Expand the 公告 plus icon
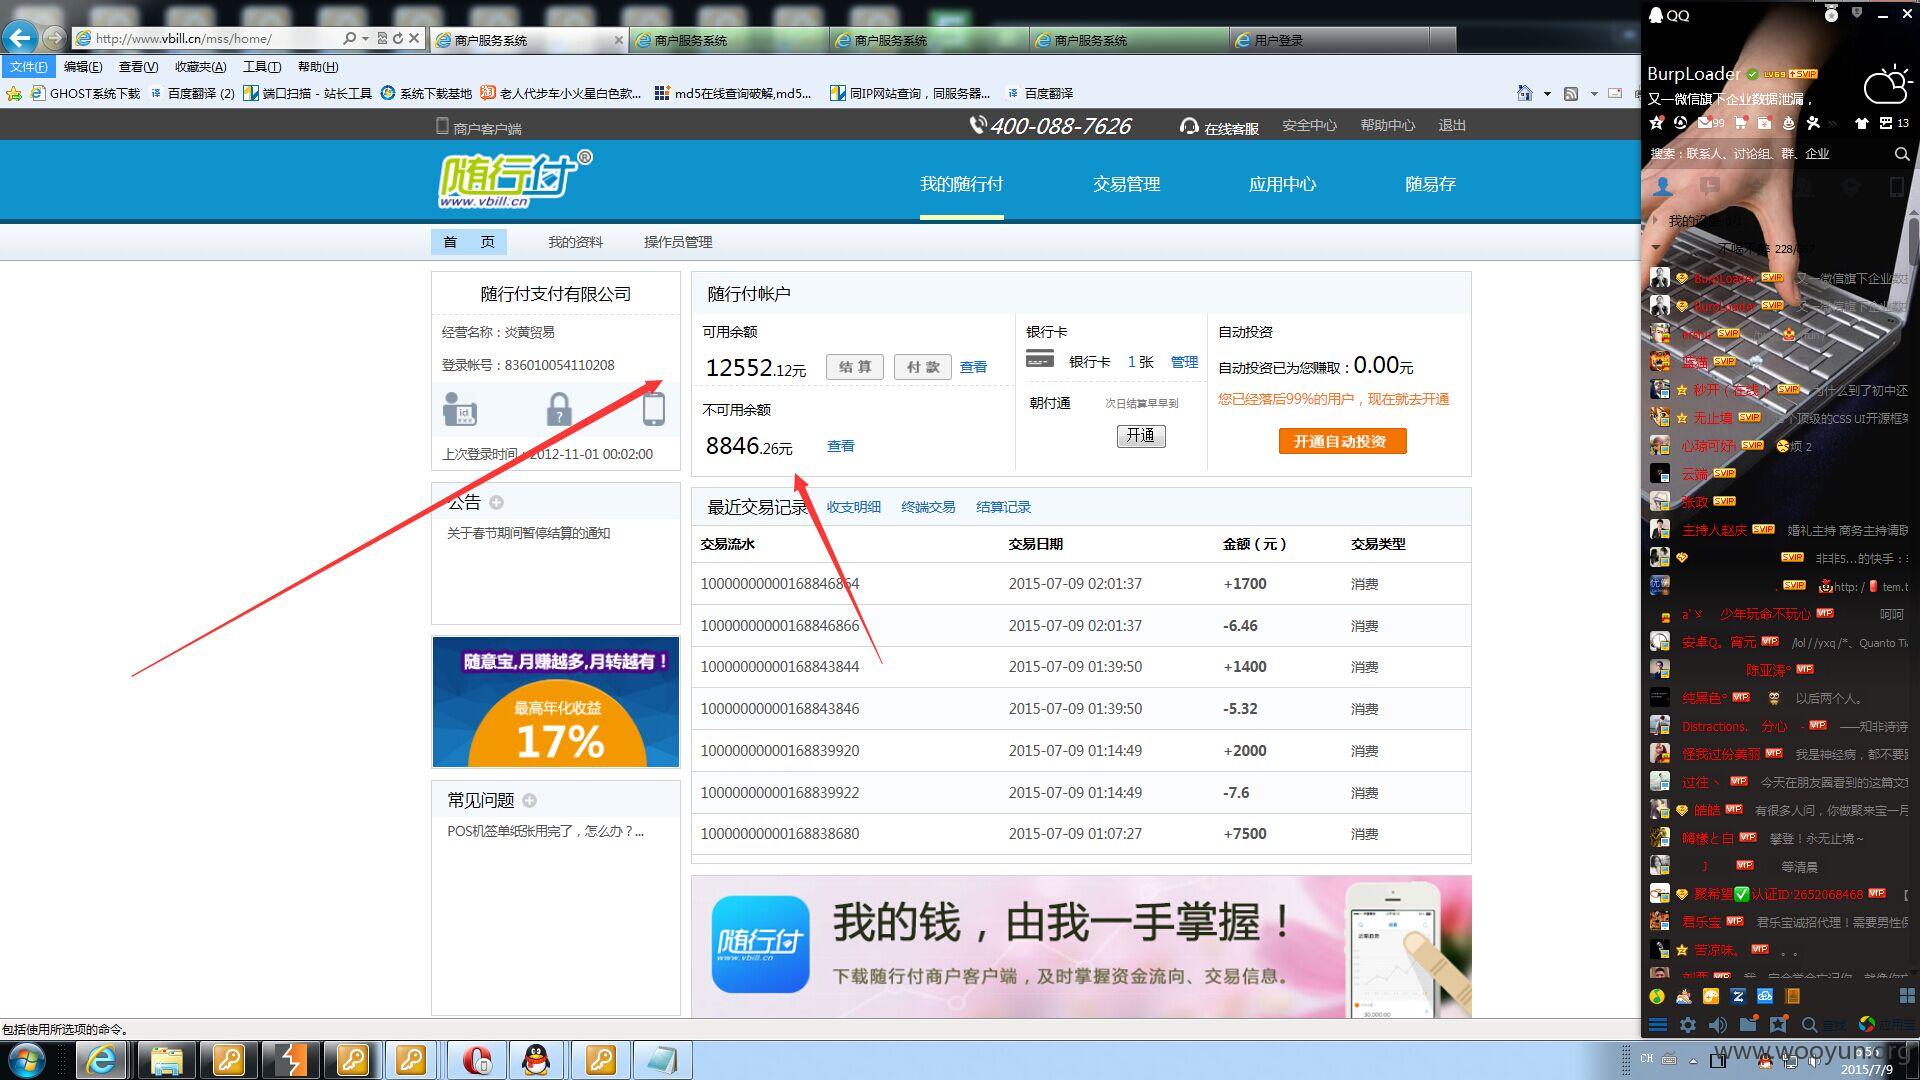This screenshot has height=1080, width=1920. [496, 503]
